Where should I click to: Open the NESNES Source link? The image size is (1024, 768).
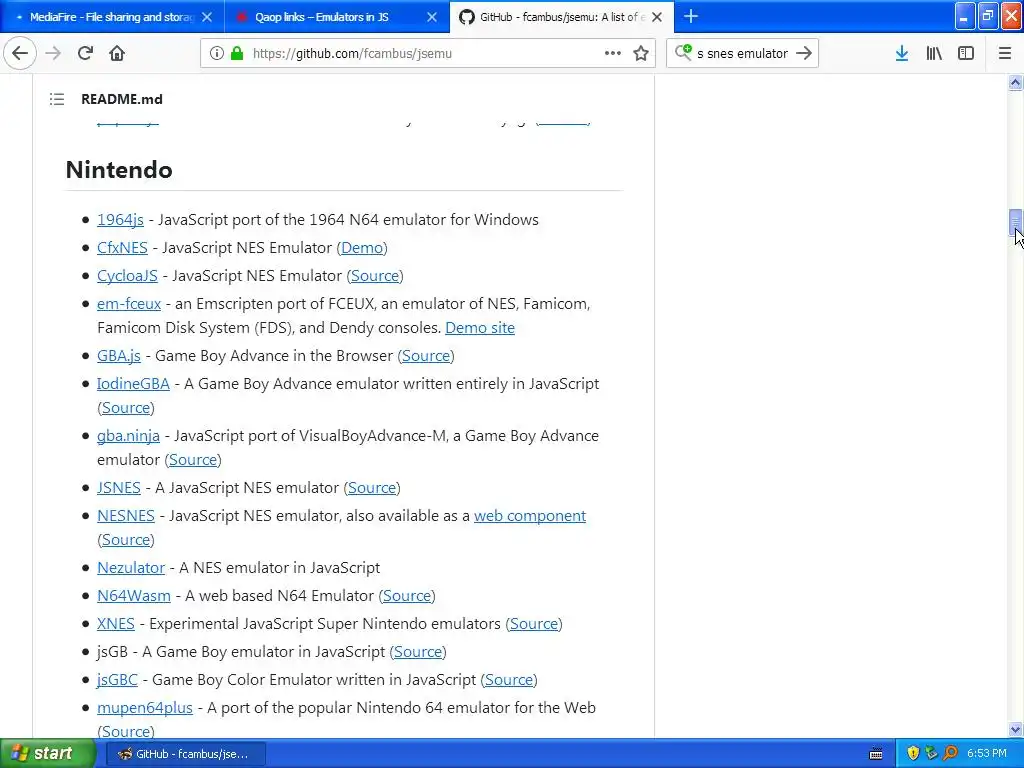pyautogui.click(x=126, y=540)
